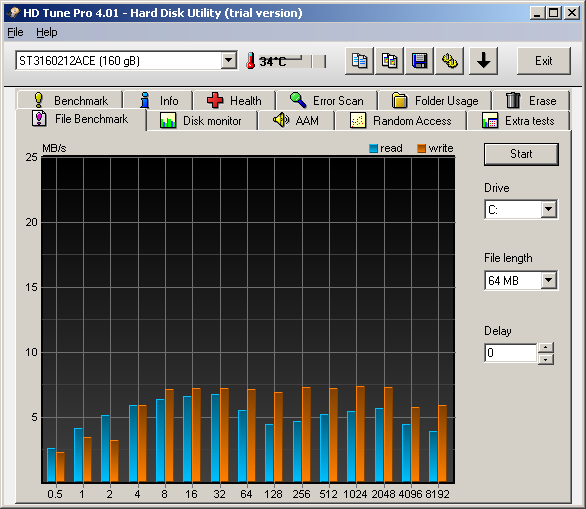
Task: Click the HD Tune title bar app icon
Action: coord(13,13)
